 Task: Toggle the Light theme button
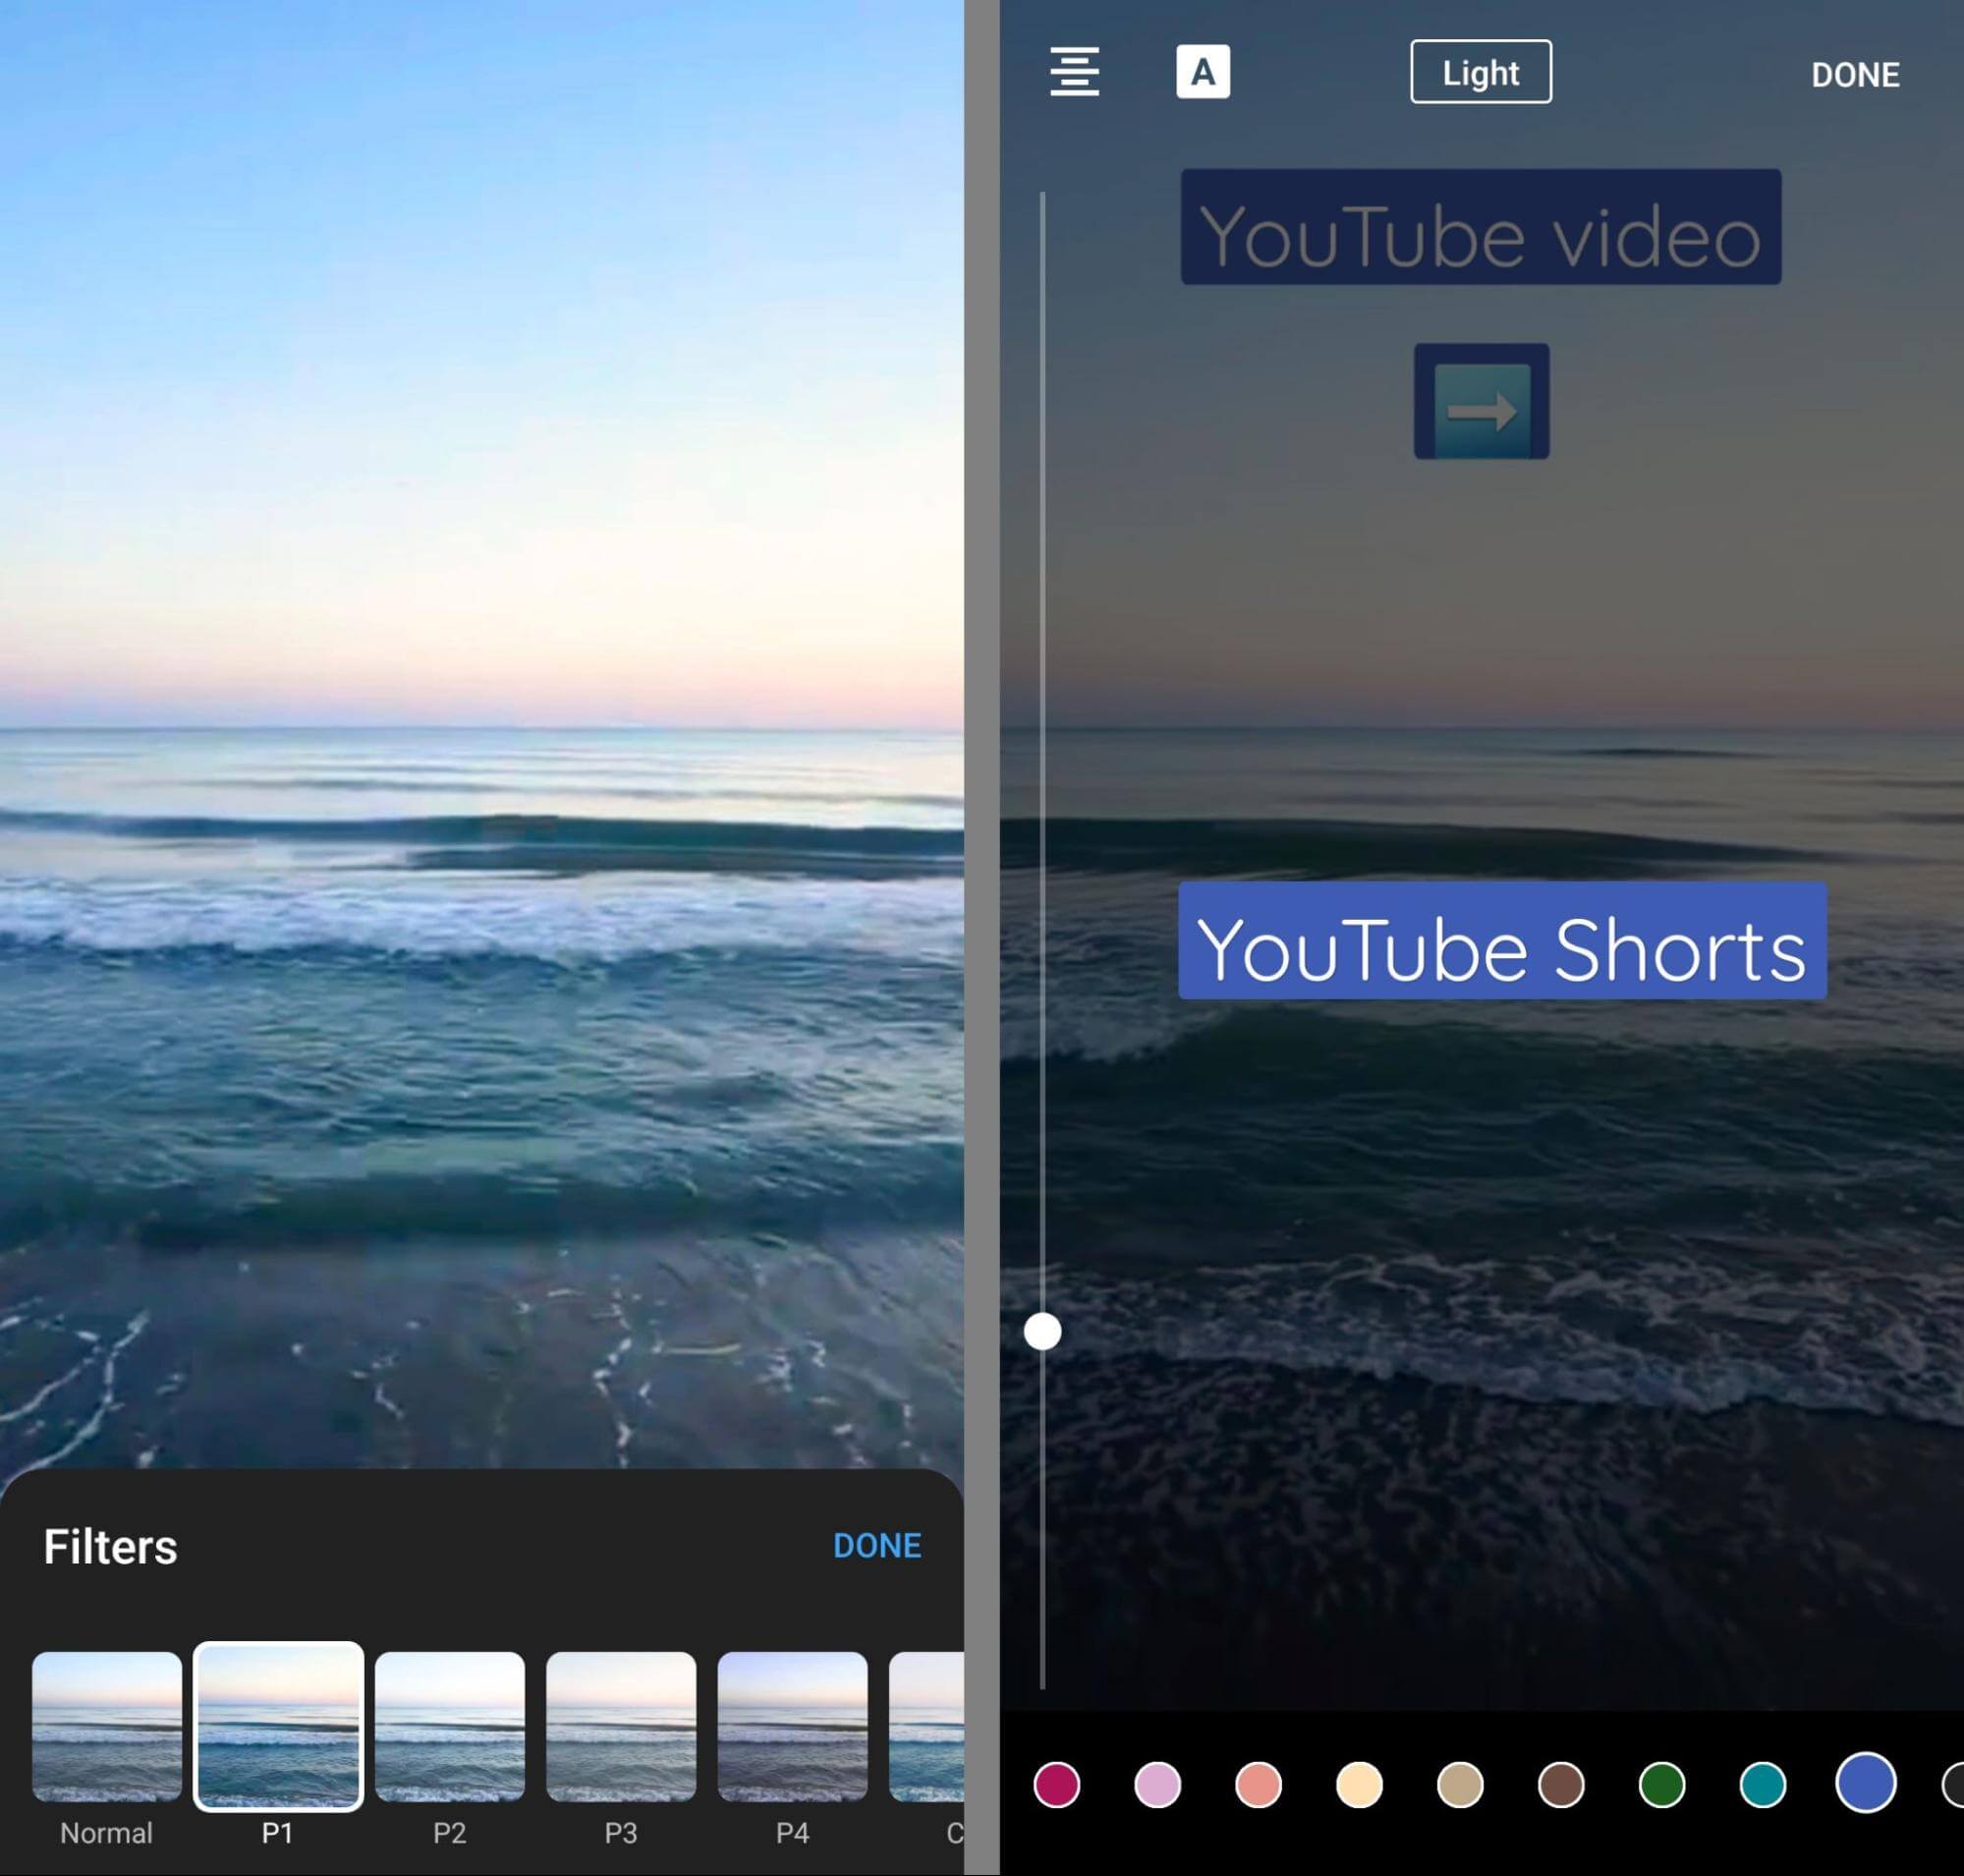(1480, 70)
